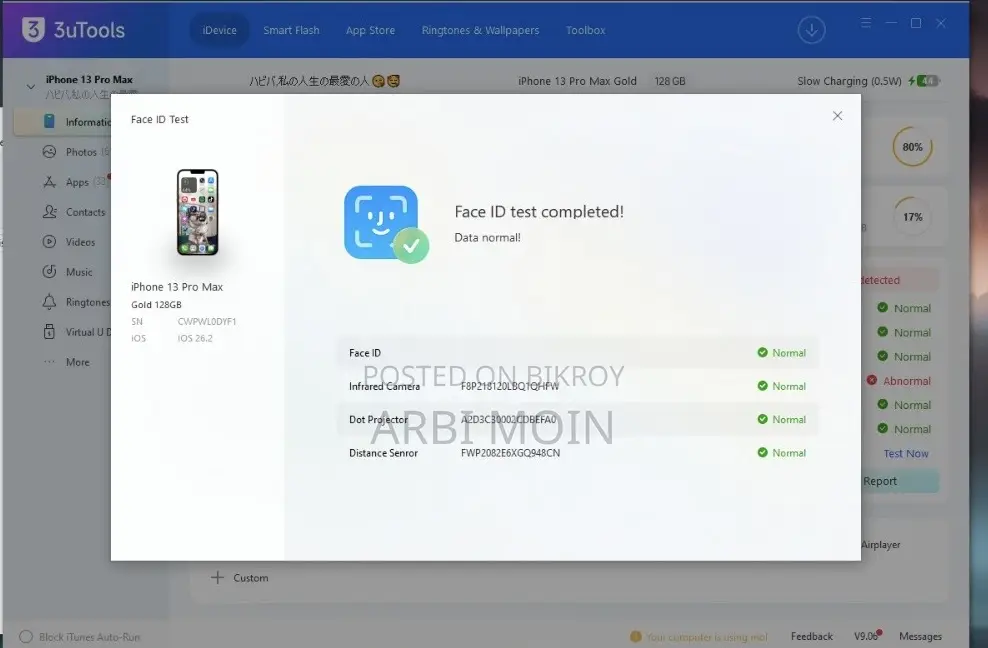Open the Ringtones bell icon in sidebar

pos(49,302)
